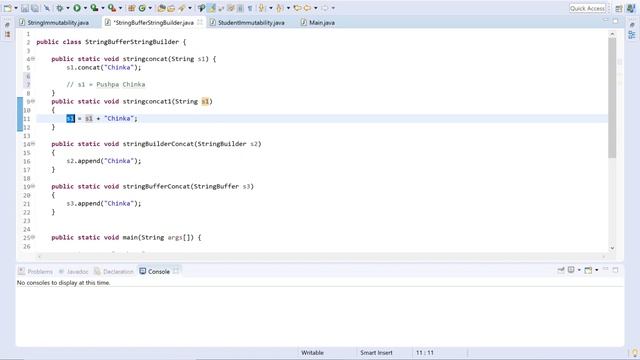The height and width of the screenshot is (360, 640).
Task: Click the New Java Class icon
Action: click(142, 8)
